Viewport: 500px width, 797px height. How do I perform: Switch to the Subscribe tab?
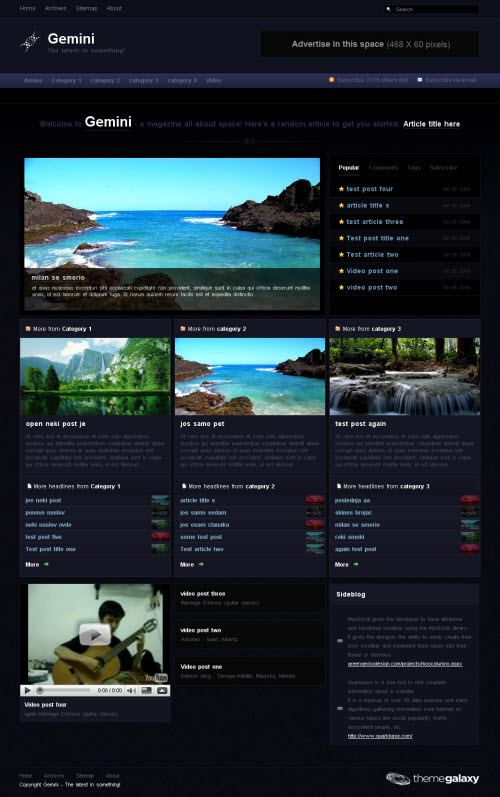pyautogui.click(x=444, y=168)
